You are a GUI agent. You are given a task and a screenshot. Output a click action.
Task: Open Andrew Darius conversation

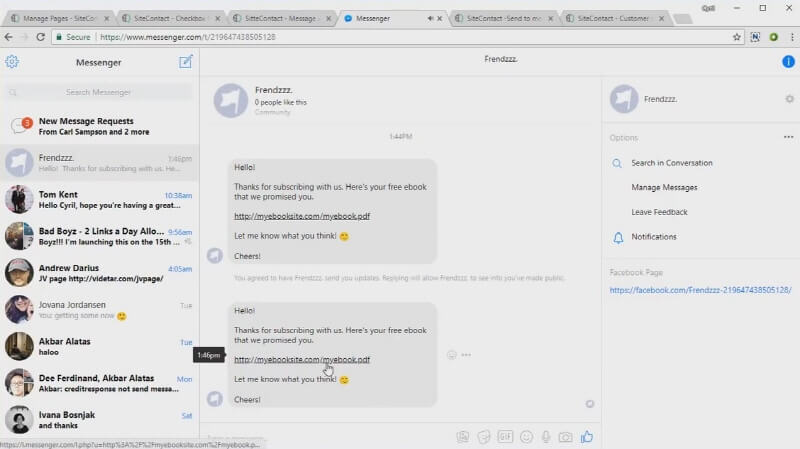pyautogui.click(x=99, y=273)
